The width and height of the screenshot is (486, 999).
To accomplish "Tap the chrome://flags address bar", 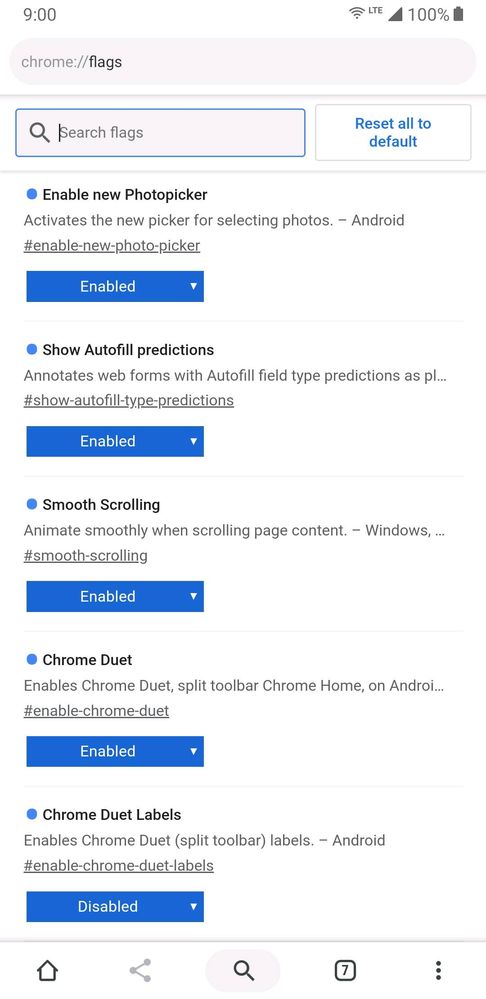I will [x=243, y=62].
